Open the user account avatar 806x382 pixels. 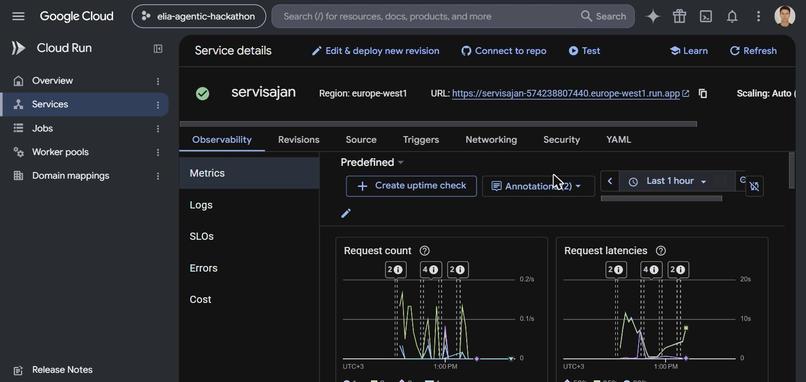[x=784, y=16]
